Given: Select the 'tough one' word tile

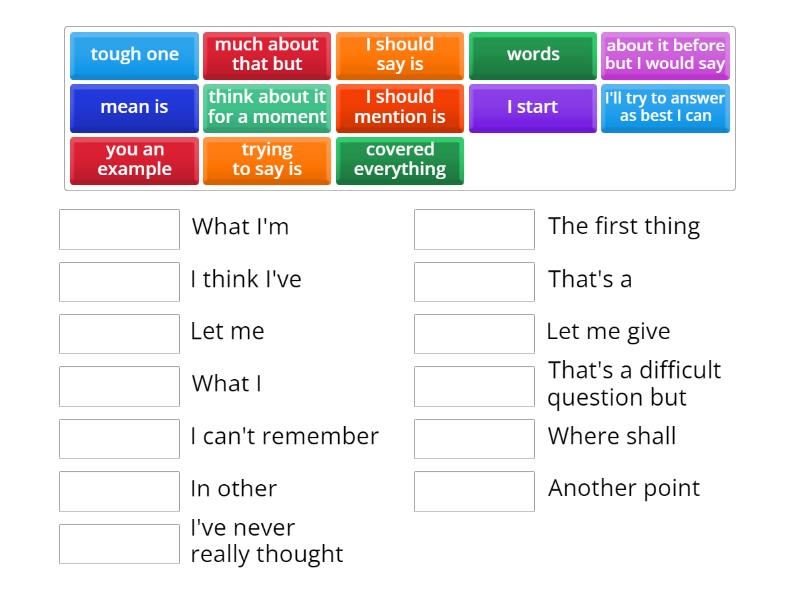Looking at the screenshot, I should tap(134, 55).
